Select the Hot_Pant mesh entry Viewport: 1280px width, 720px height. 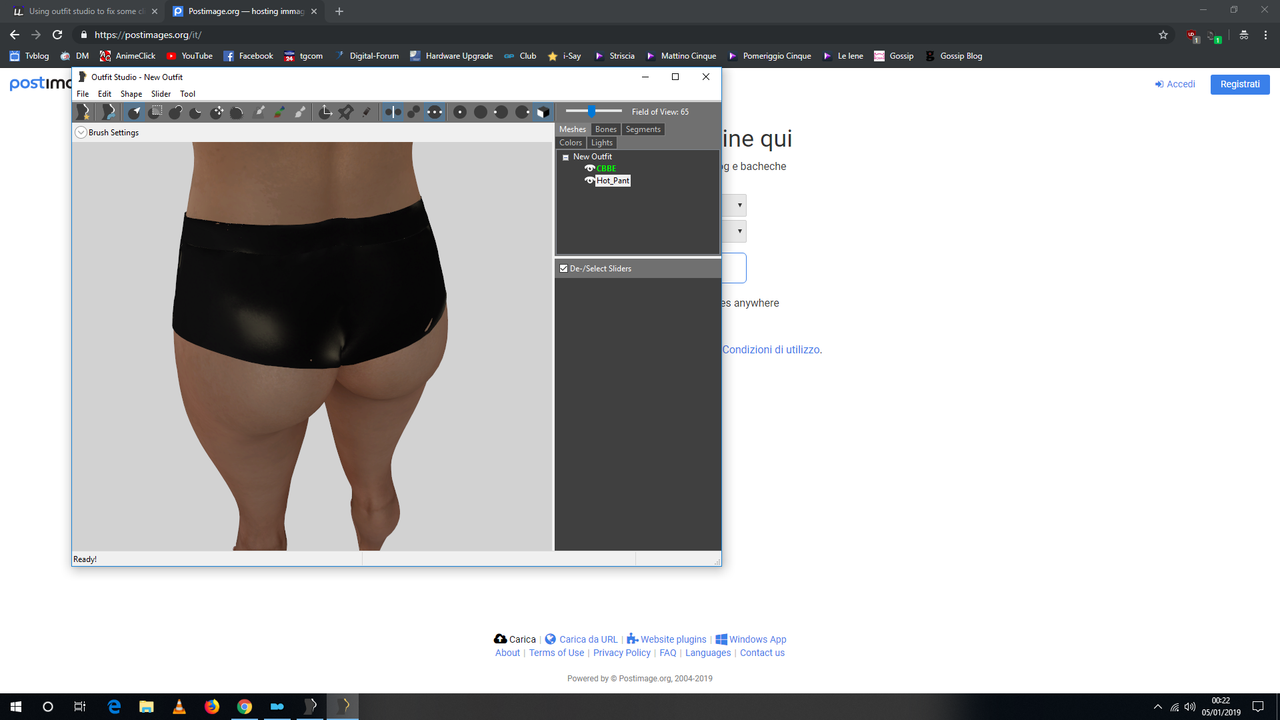point(613,180)
